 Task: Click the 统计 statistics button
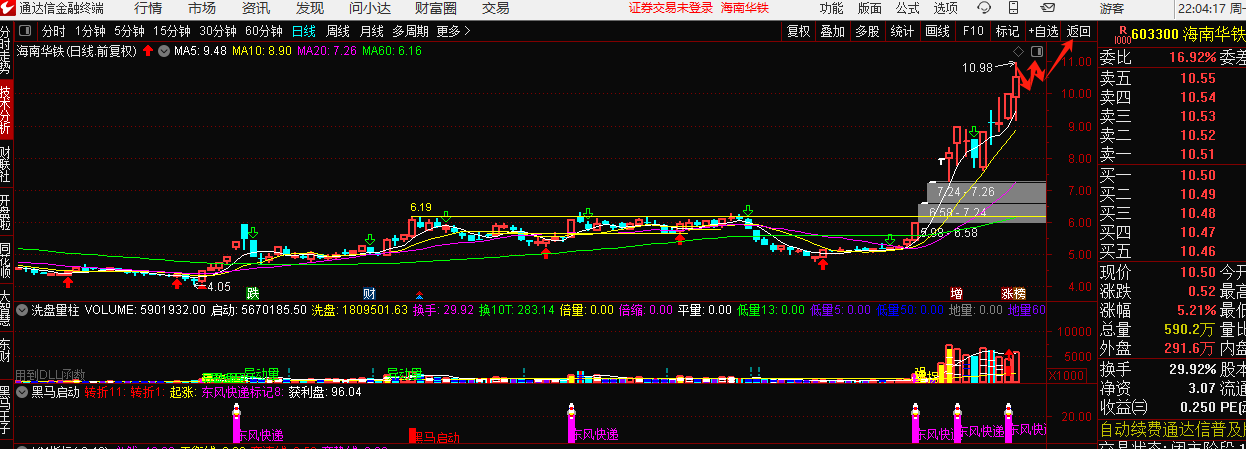click(902, 31)
